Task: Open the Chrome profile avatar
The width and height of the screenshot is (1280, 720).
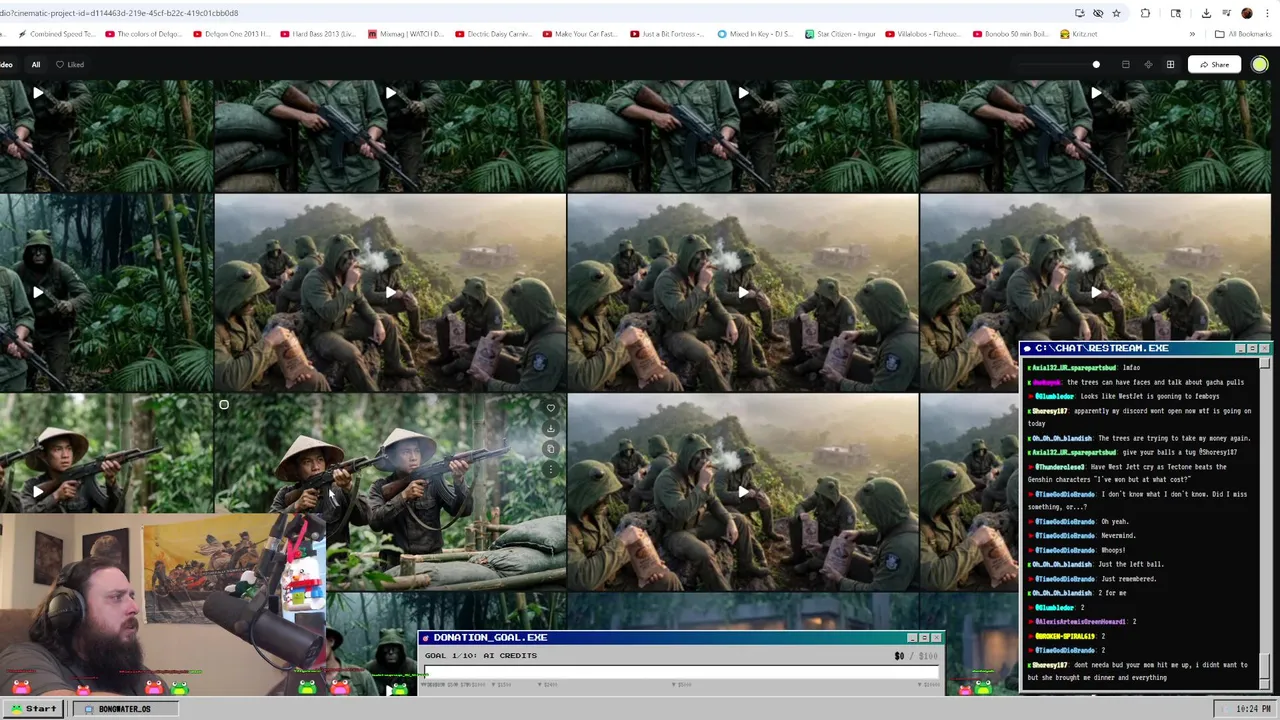Action: click(x=1247, y=13)
